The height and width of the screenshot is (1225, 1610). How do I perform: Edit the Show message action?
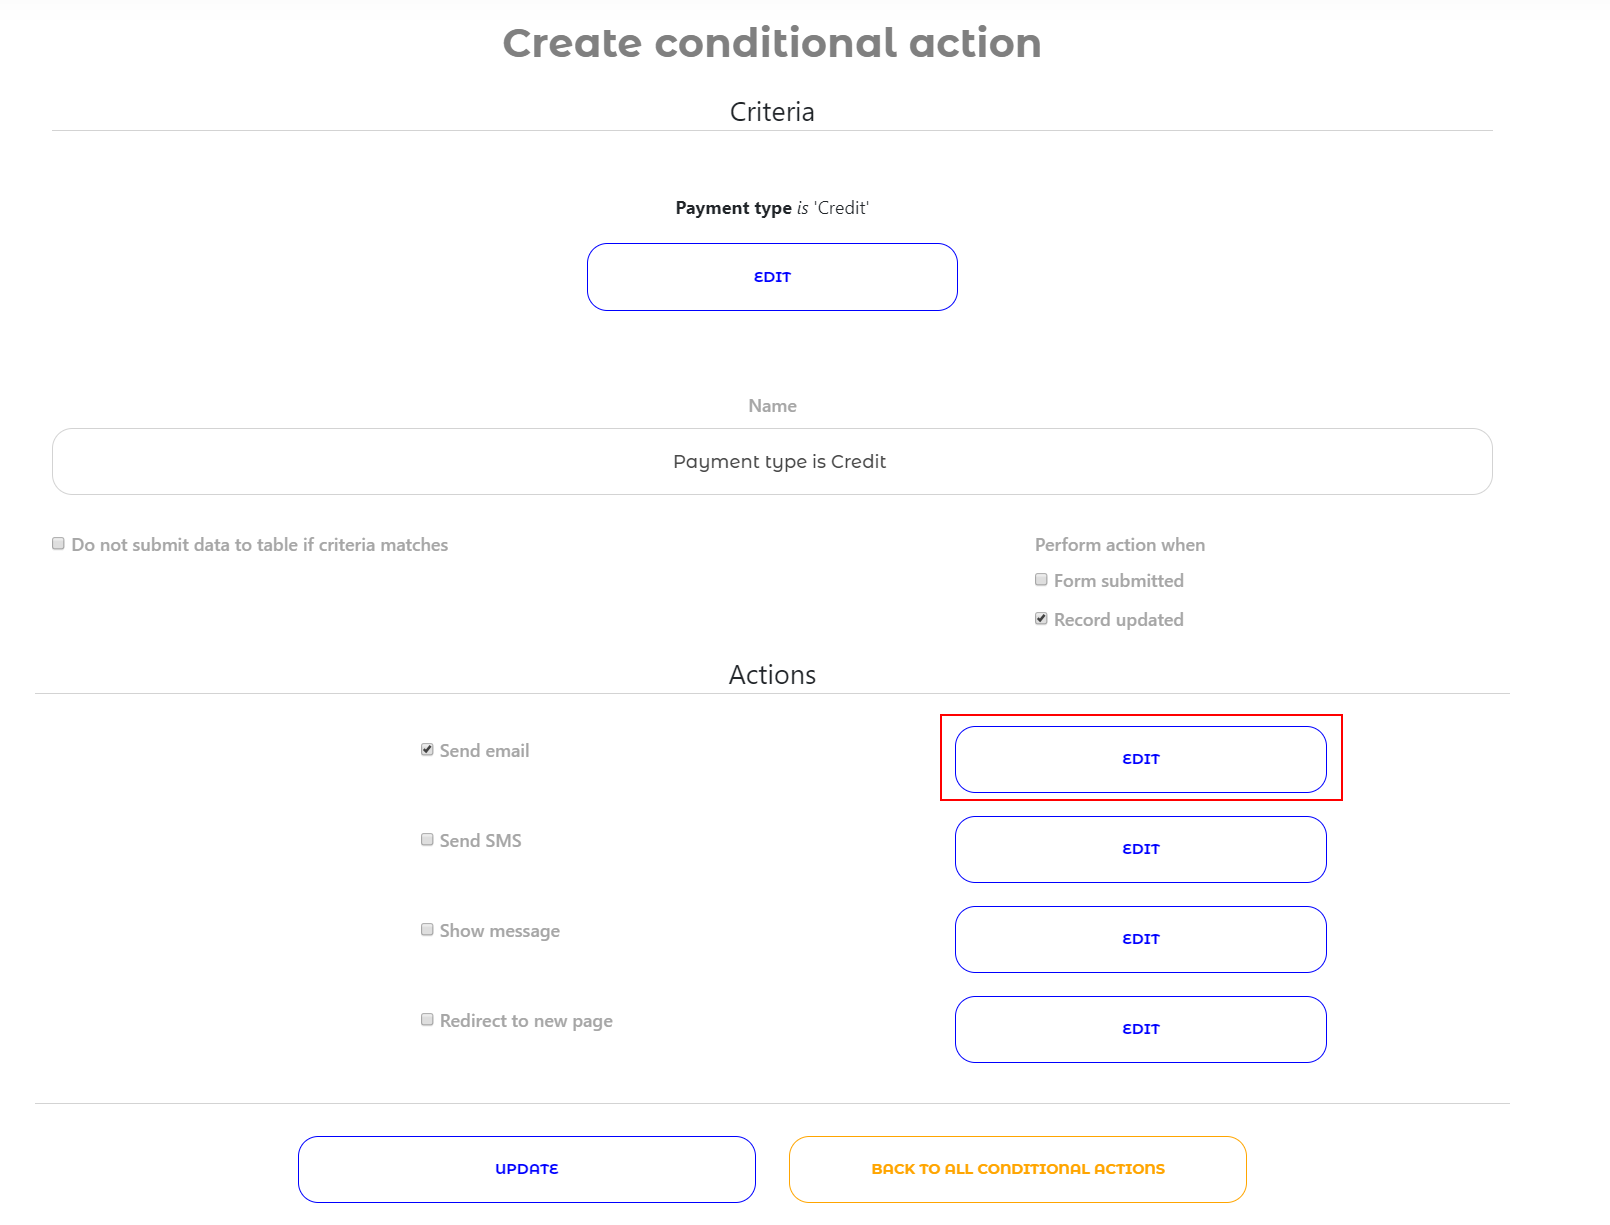pos(1140,939)
